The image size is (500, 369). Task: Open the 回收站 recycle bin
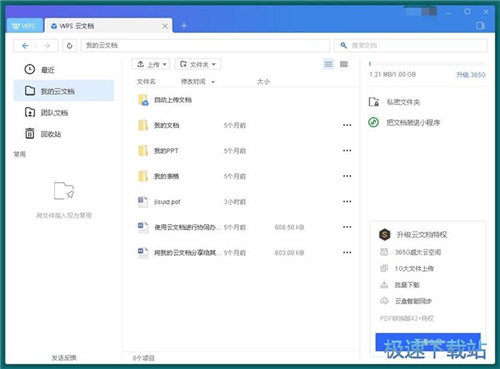43,134
